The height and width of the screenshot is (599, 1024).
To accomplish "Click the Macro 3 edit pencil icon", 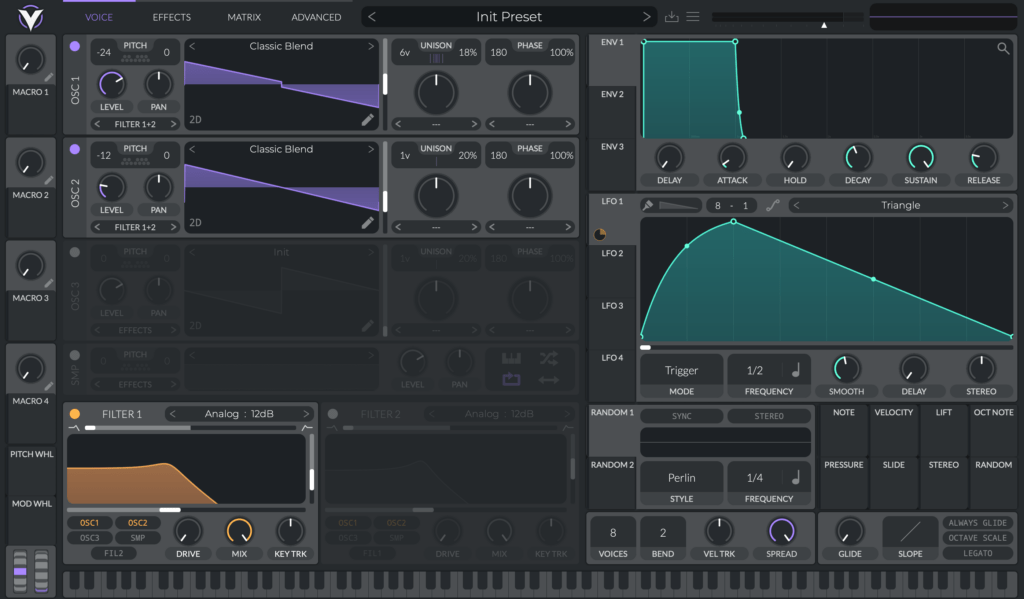I will click(49, 283).
